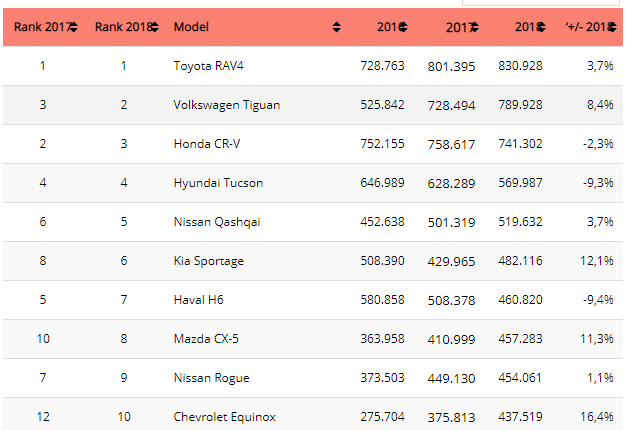Click the Model column header label
This screenshot has height=430, width=626.
click(191, 27)
